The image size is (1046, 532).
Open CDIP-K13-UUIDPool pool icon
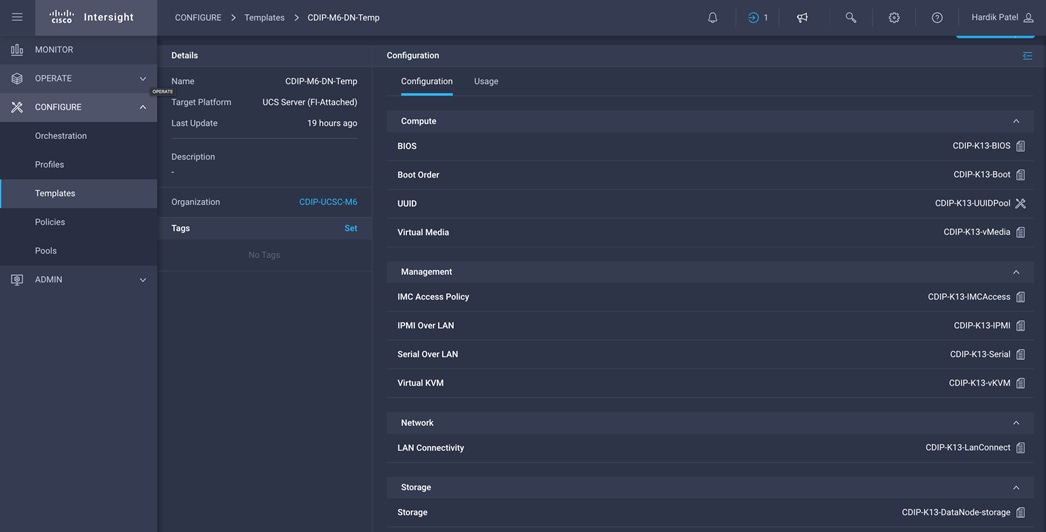click(x=1021, y=204)
